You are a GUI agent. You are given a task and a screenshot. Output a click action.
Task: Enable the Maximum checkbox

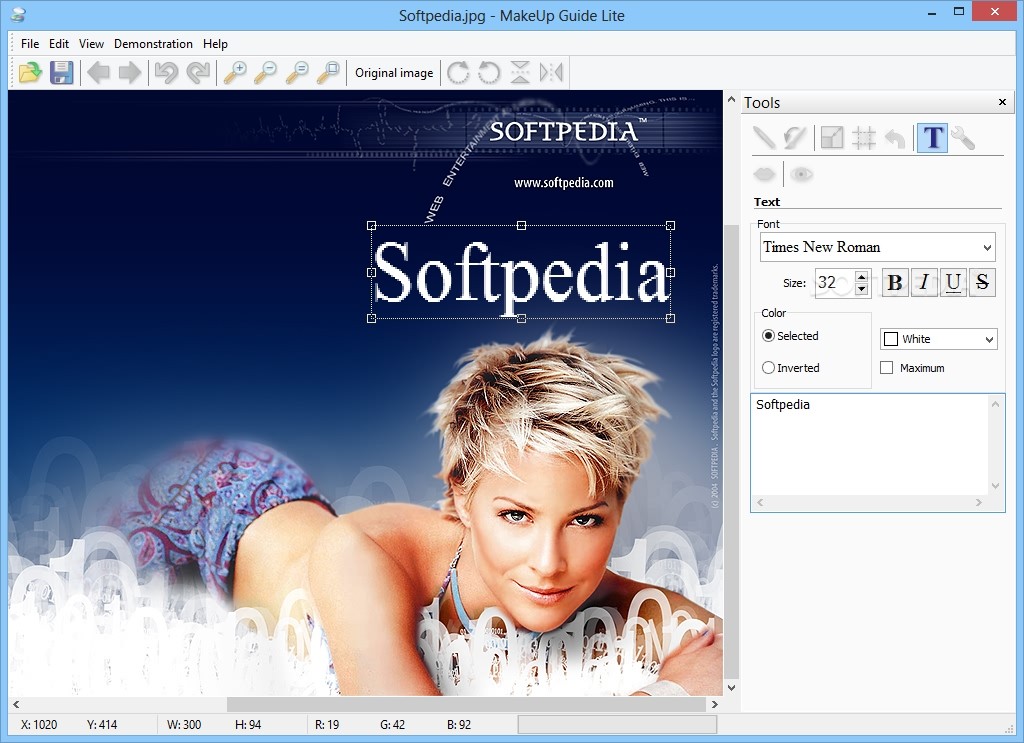pyautogui.click(x=887, y=368)
